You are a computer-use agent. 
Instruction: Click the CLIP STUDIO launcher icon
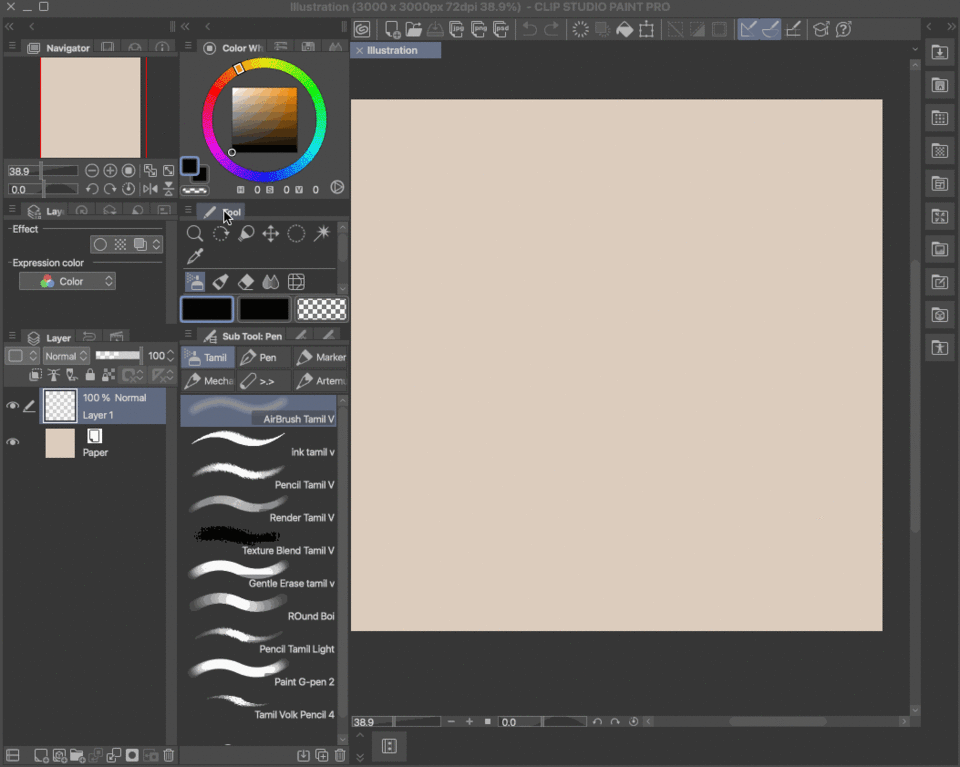[x=361, y=29]
